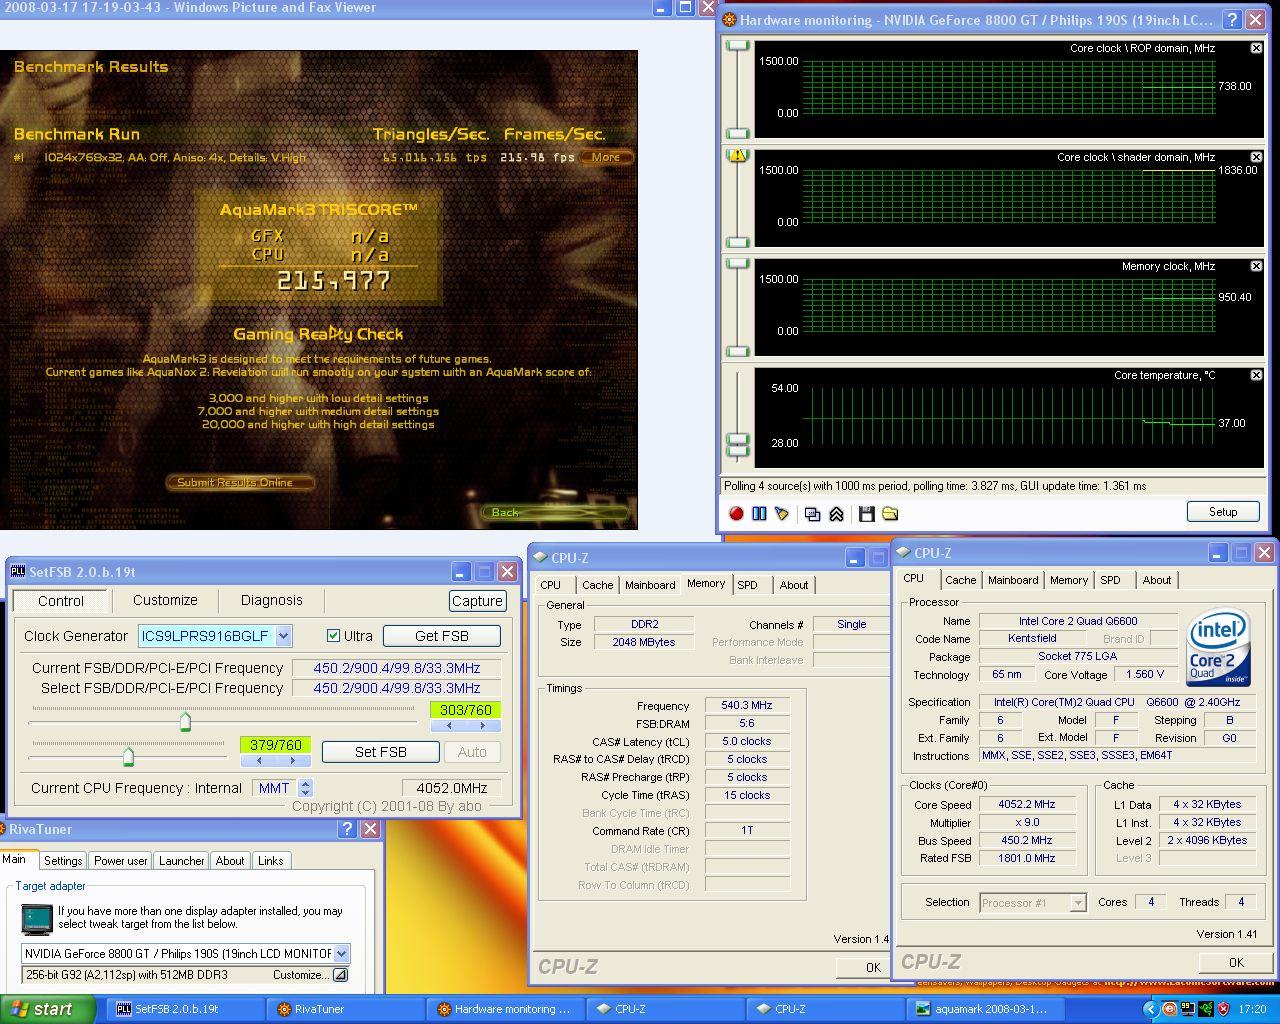This screenshot has width=1280, height=1024.
Task: Click the orange e tray icon
Action: (x=1170, y=1009)
